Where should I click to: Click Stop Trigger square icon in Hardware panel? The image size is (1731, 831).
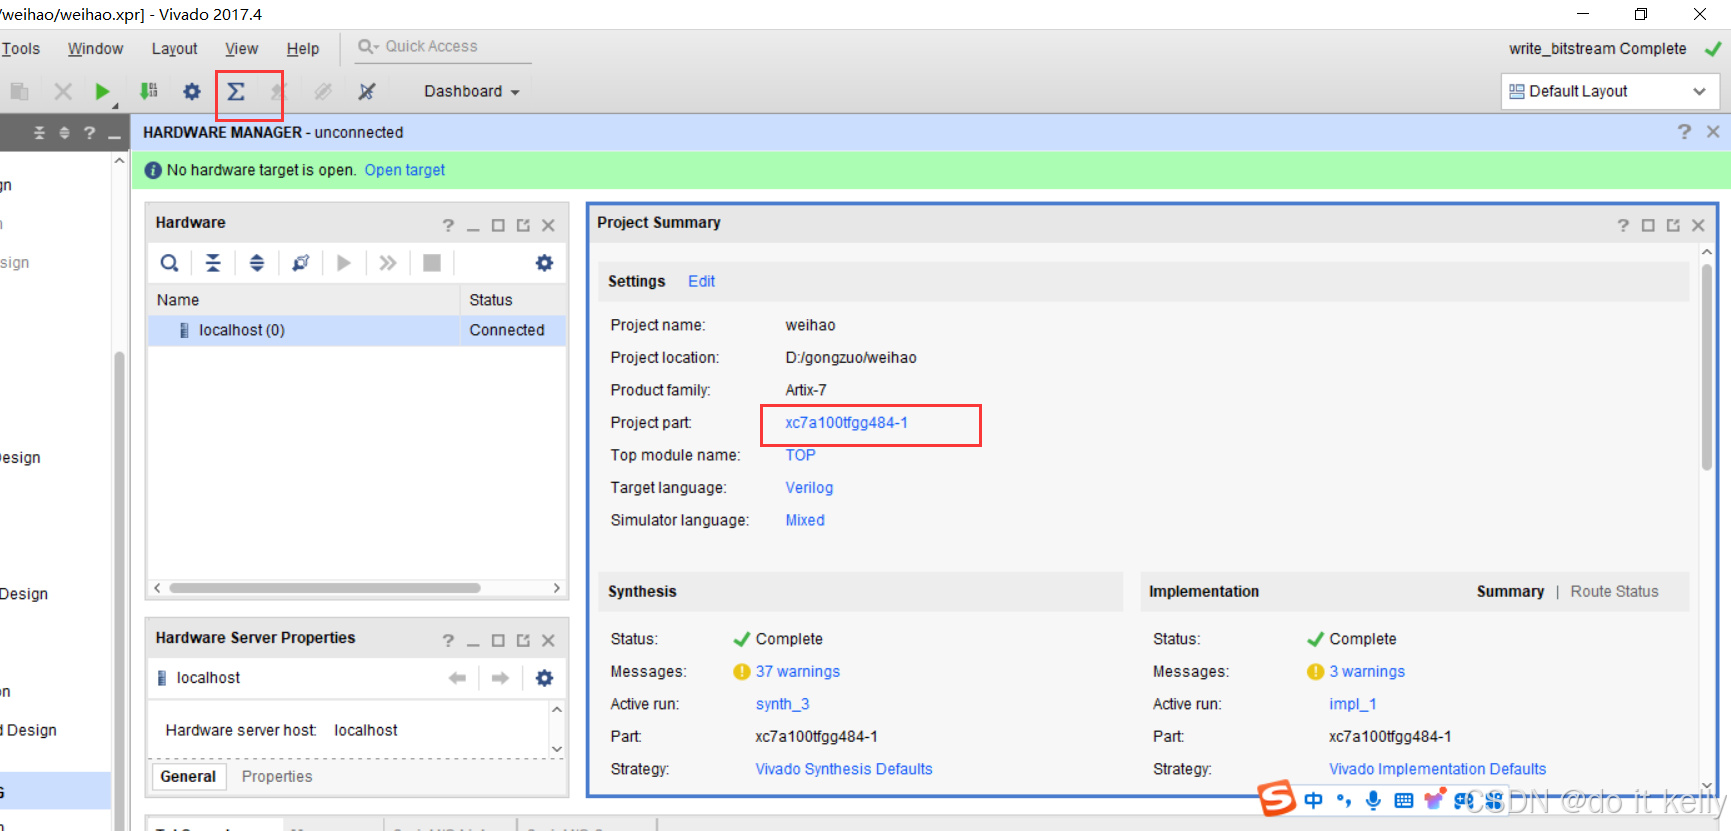click(x=432, y=263)
